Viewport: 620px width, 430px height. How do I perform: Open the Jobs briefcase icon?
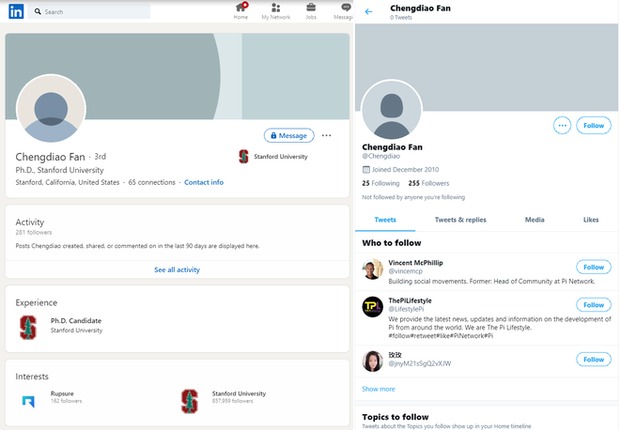311,8
